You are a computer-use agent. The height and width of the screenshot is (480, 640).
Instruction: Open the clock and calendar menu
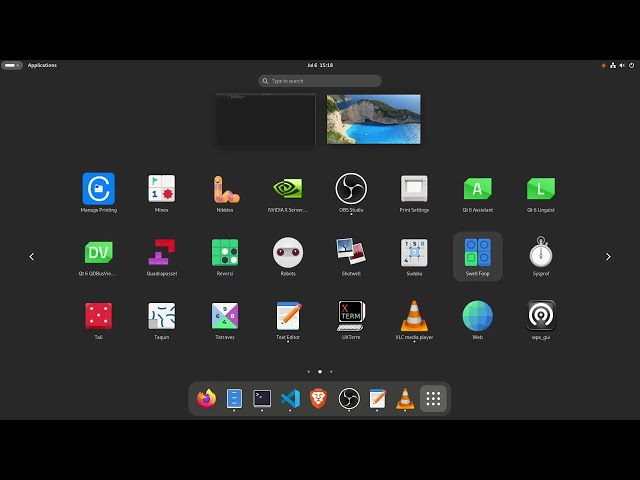(320, 65)
